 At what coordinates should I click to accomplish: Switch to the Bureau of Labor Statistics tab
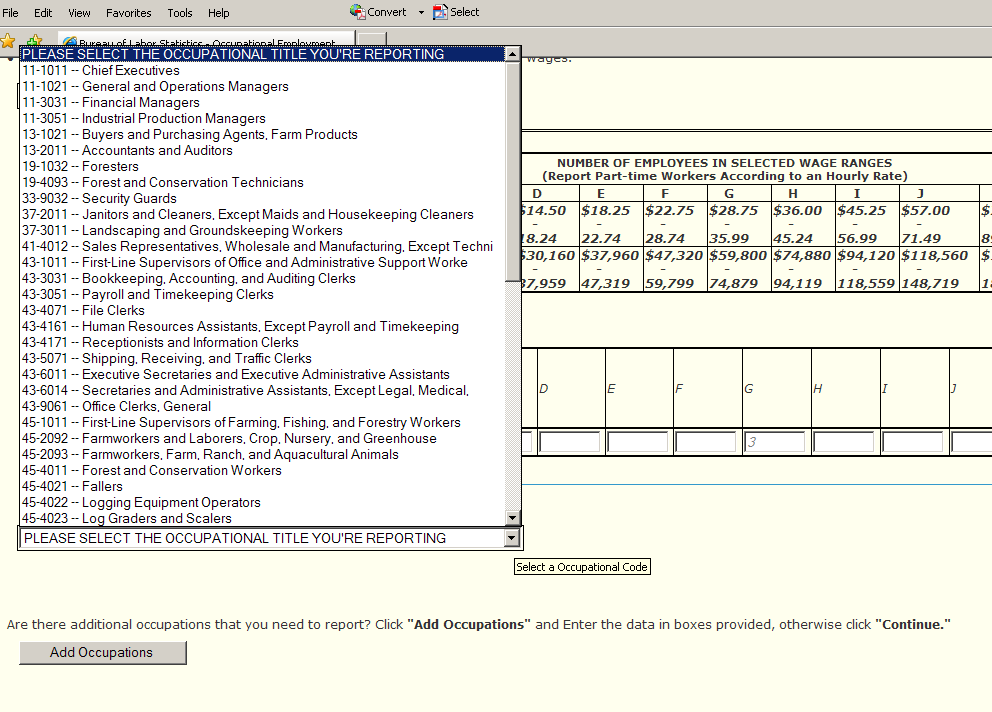pos(200,43)
